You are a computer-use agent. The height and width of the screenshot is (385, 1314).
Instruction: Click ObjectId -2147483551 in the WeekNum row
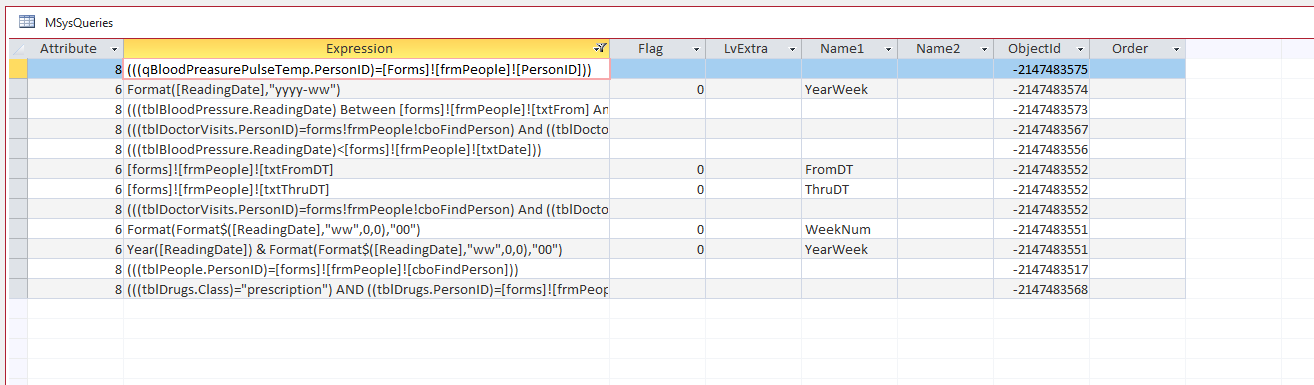1041,229
